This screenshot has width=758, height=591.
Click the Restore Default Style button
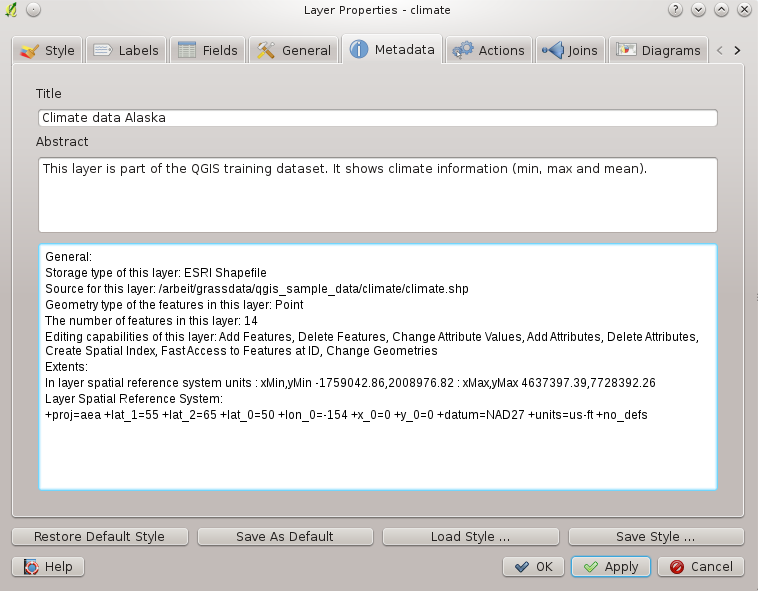99,537
